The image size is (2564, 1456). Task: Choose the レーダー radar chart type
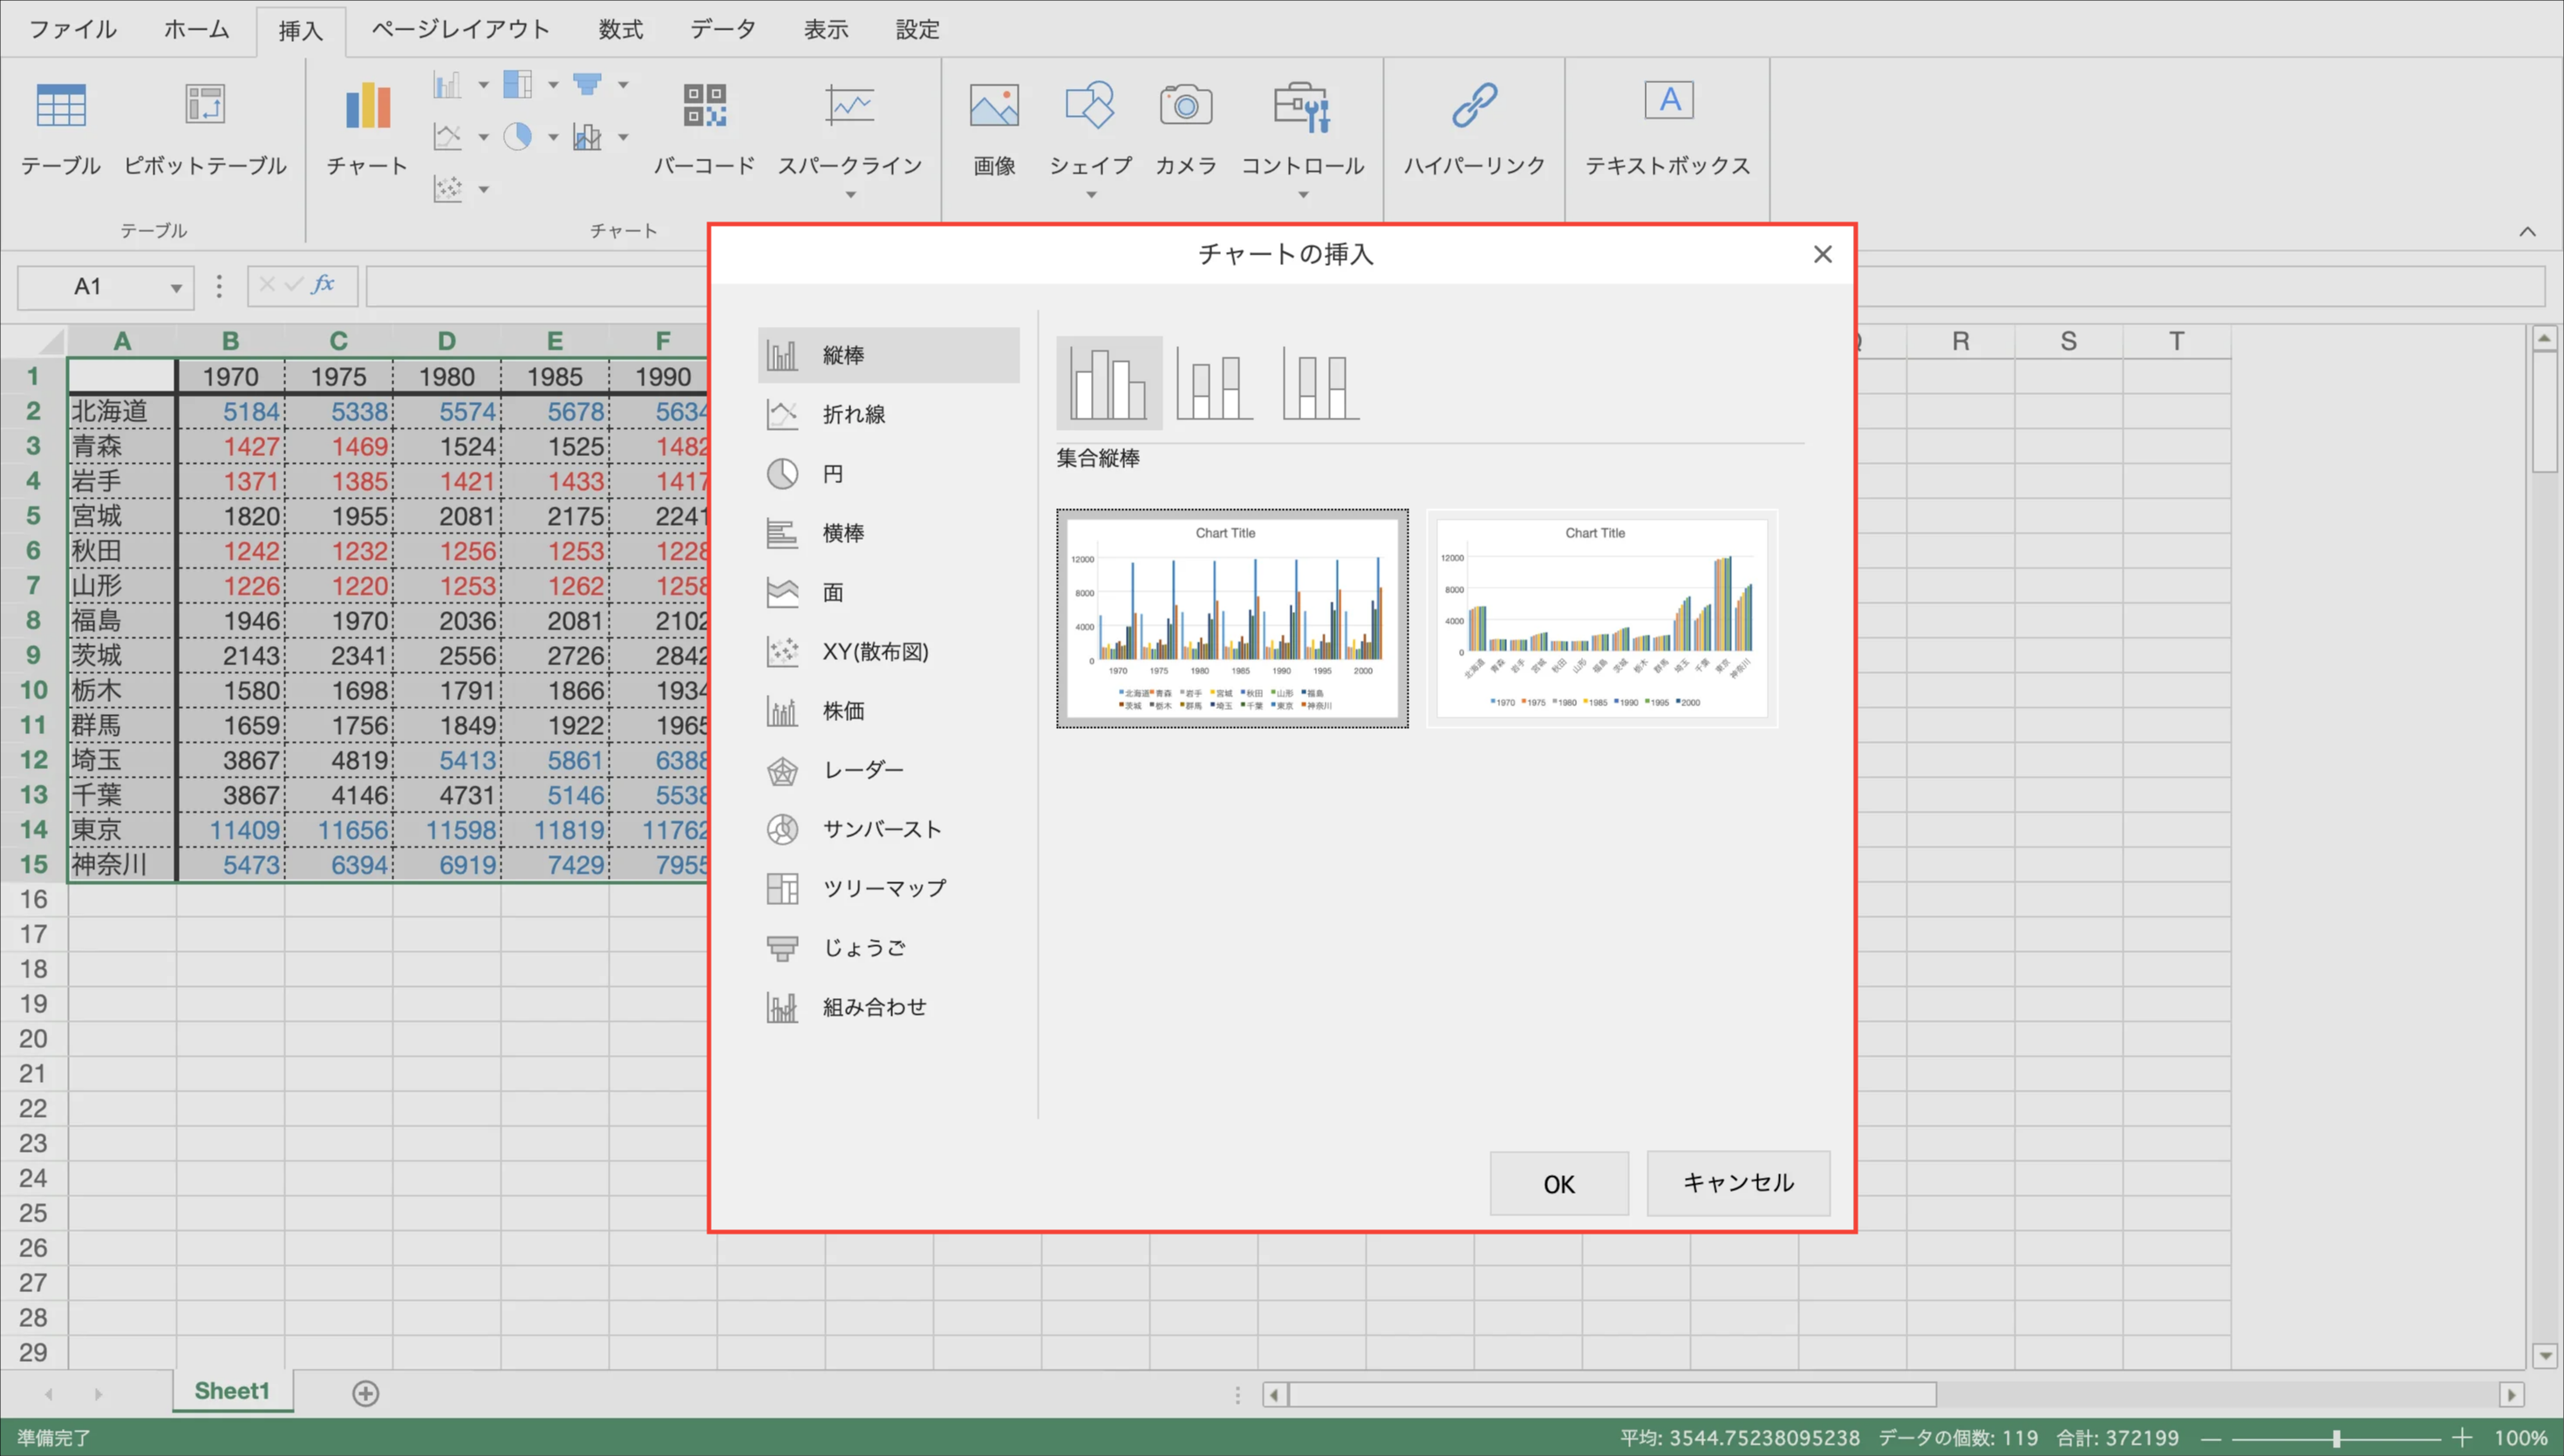click(x=862, y=770)
